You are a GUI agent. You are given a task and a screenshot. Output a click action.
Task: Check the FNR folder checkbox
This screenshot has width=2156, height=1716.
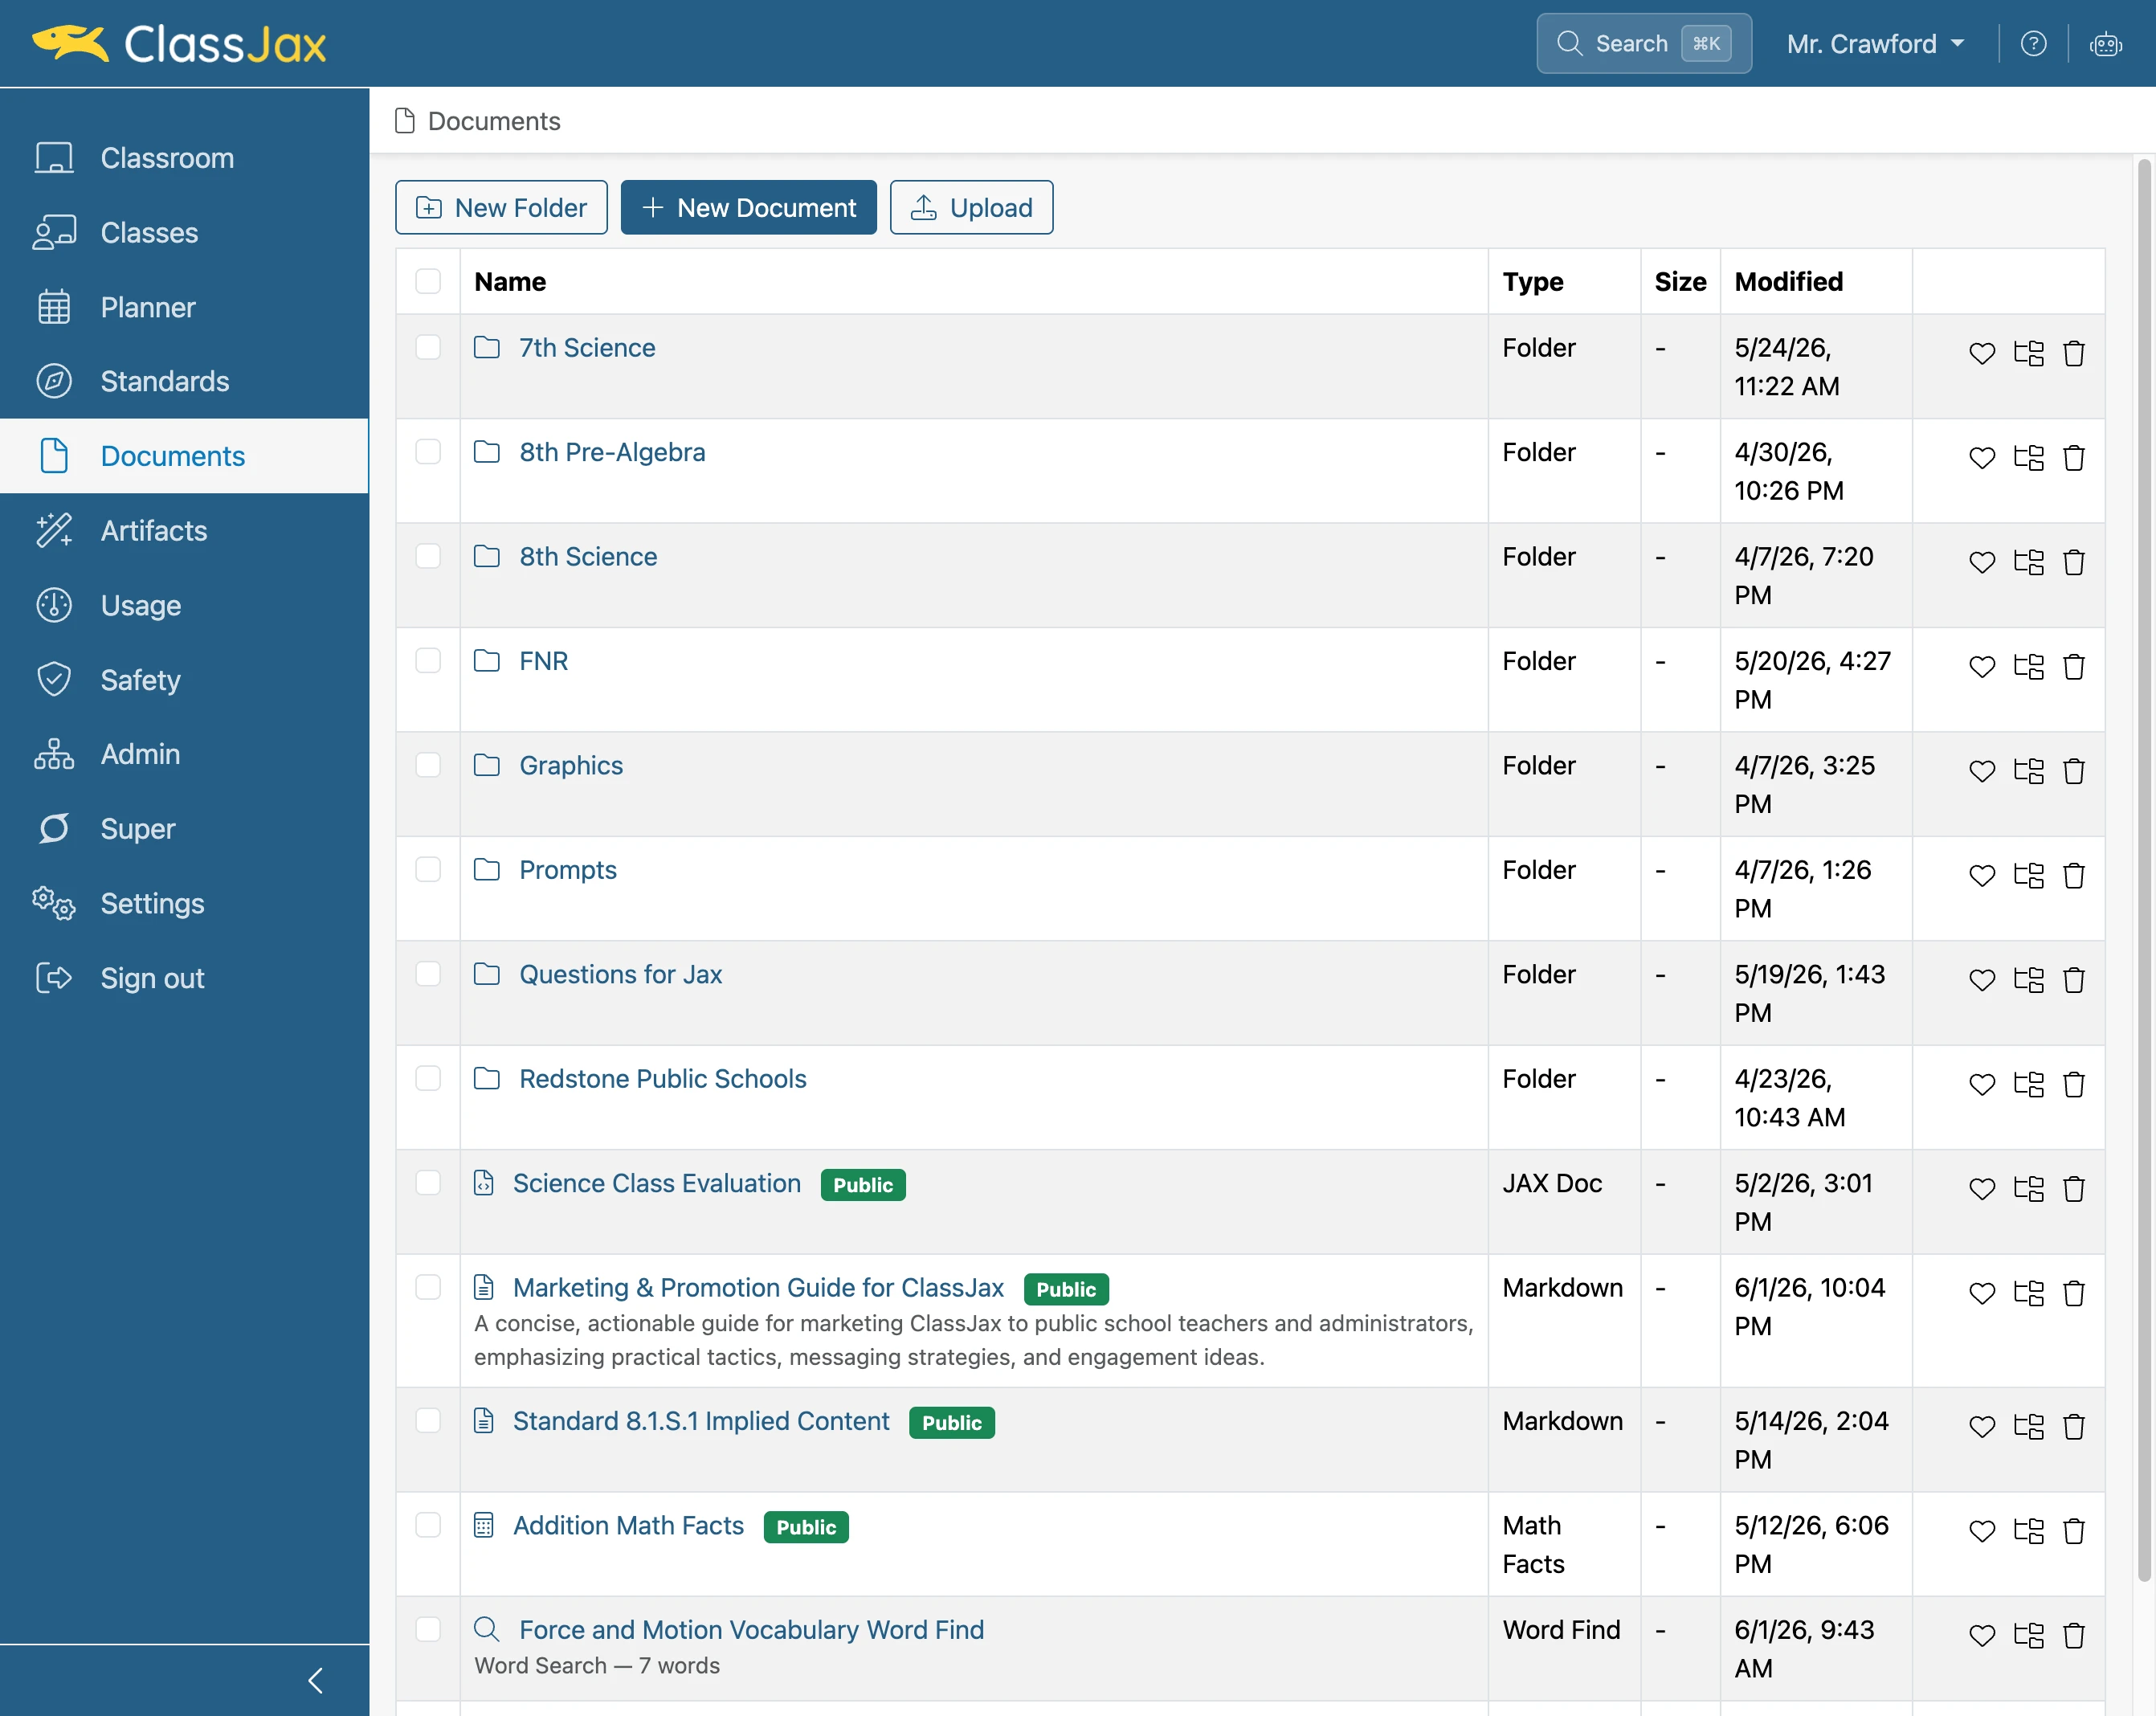pos(428,661)
